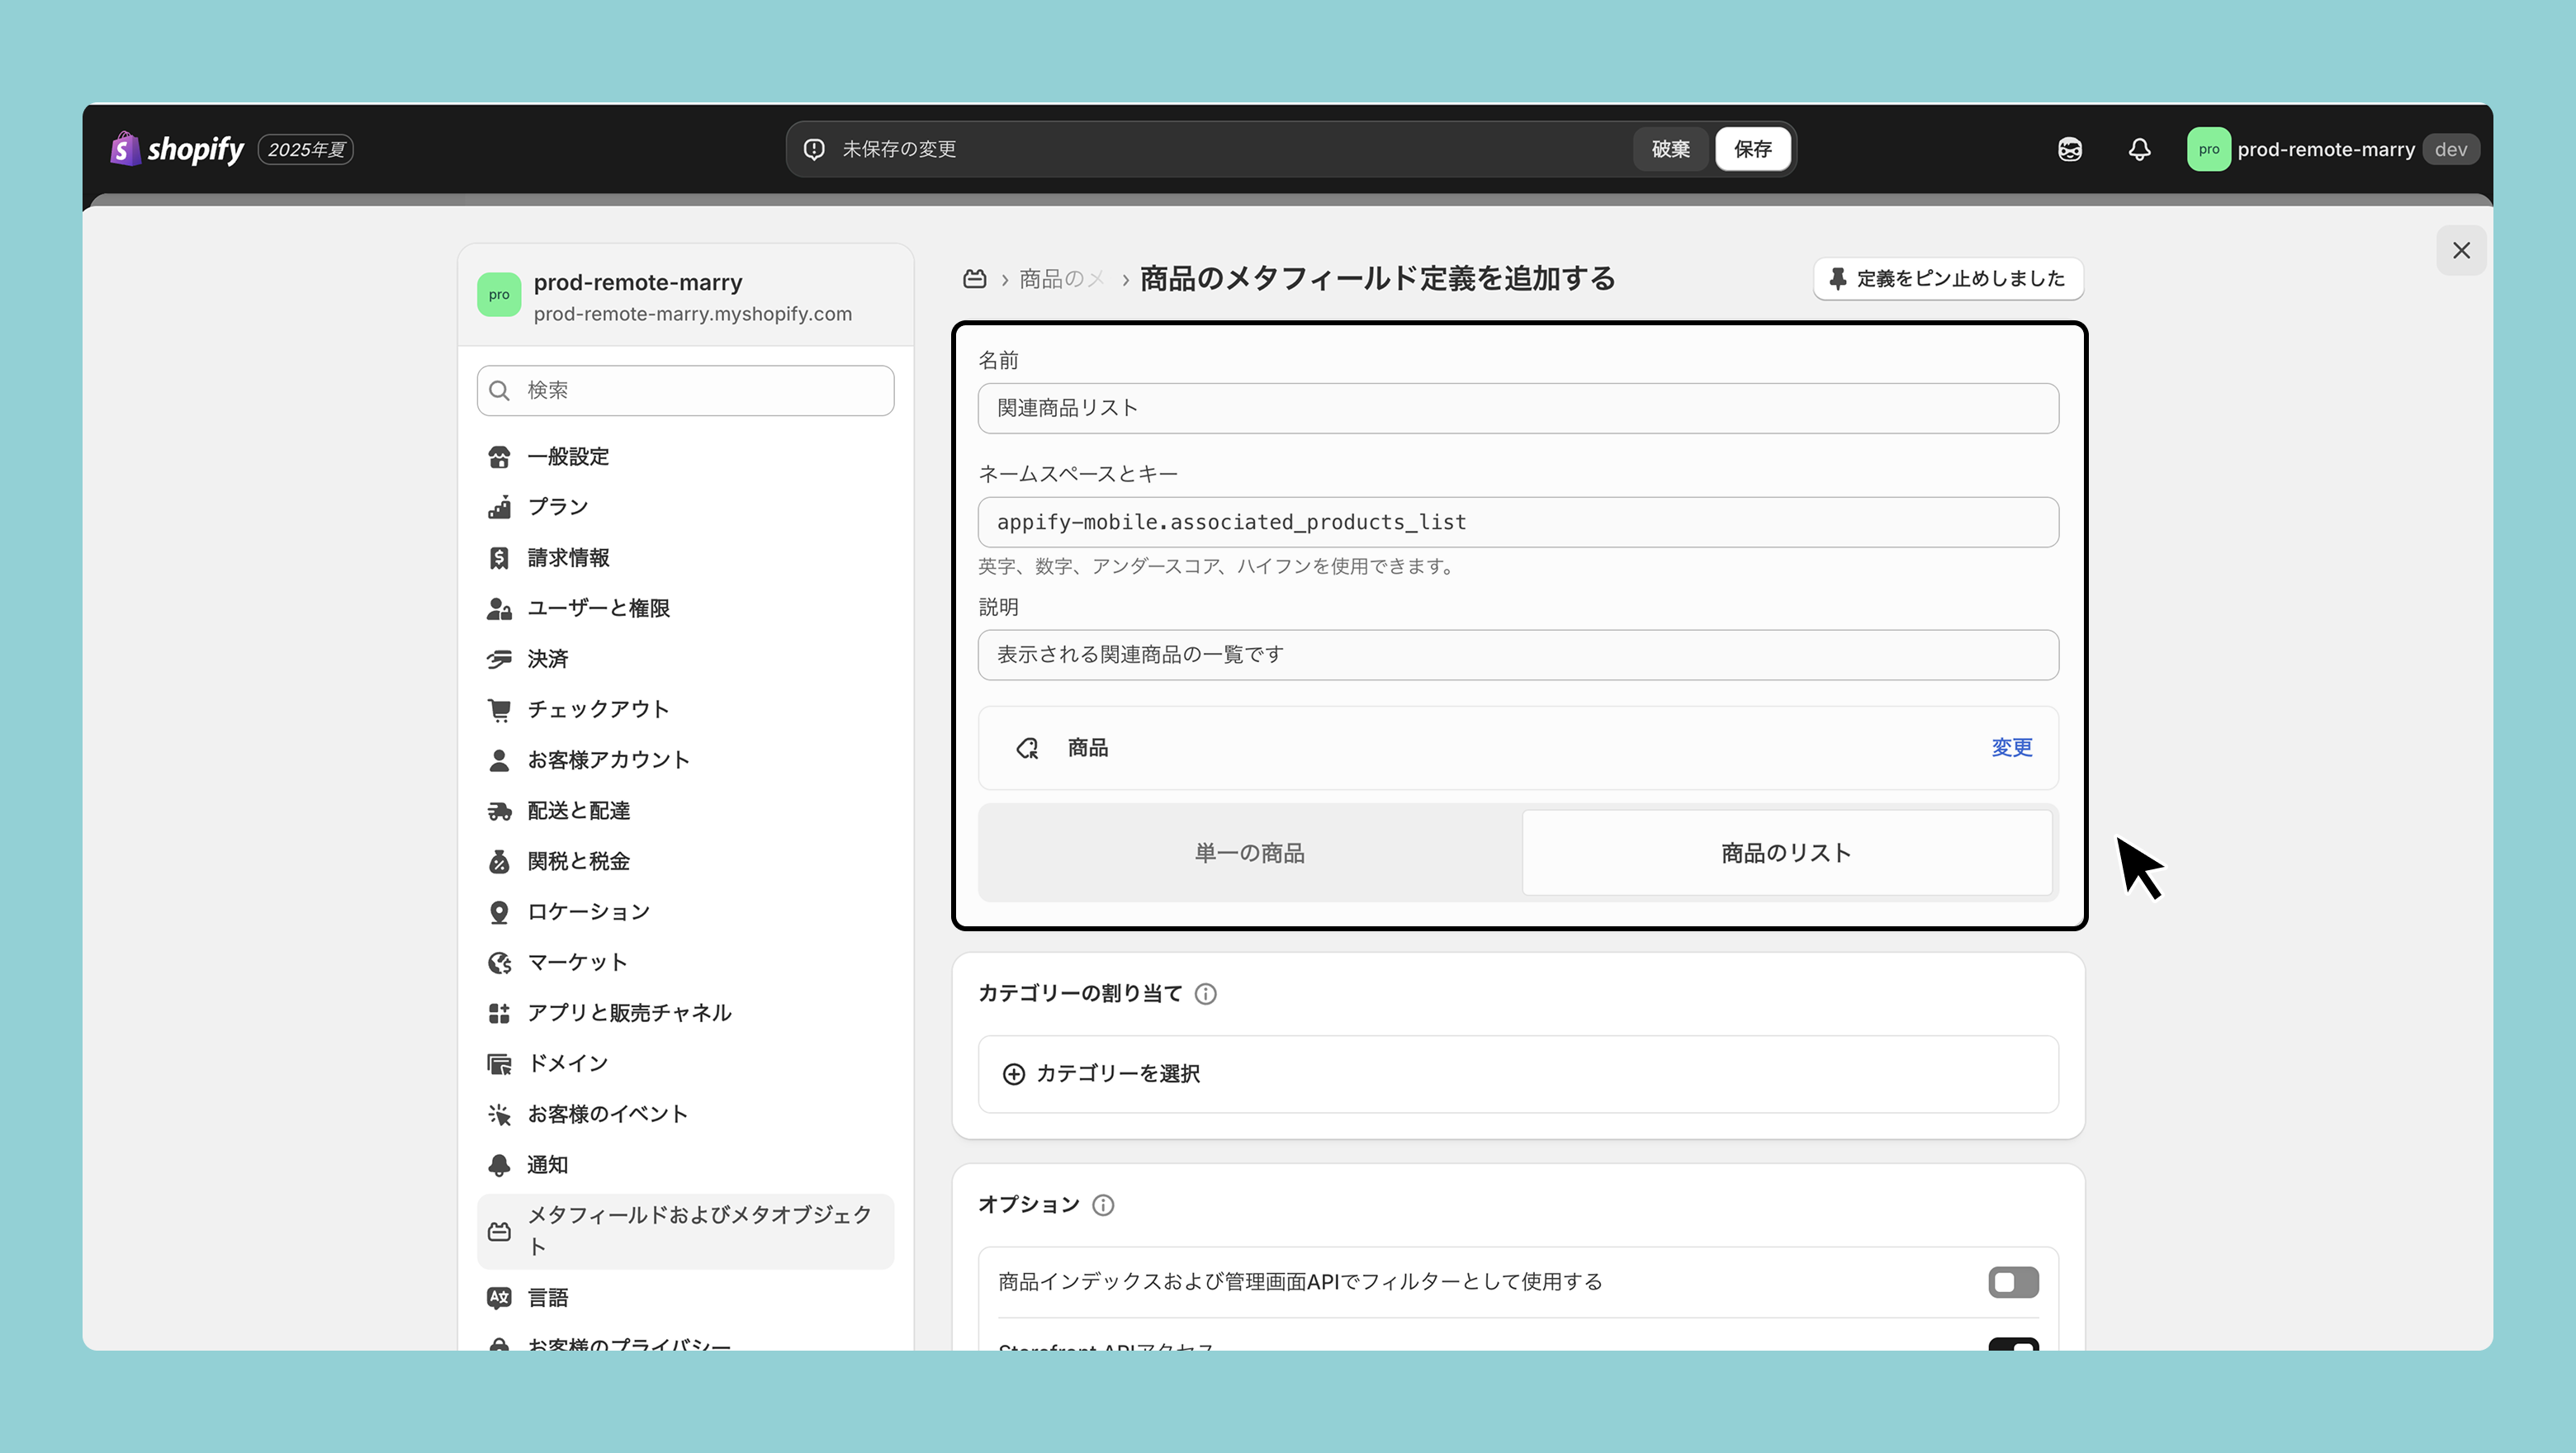Click the 破棄 discard button
The height and width of the screenshot is (1453, 2576).
coord(1670,149)
